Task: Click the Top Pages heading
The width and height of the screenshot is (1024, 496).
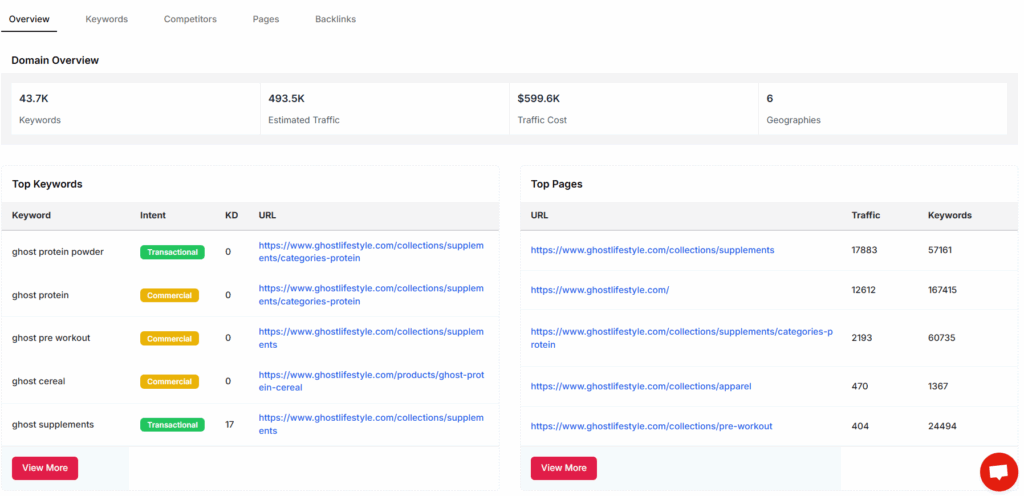Action: pyautogui.click(x=556, y=184)
